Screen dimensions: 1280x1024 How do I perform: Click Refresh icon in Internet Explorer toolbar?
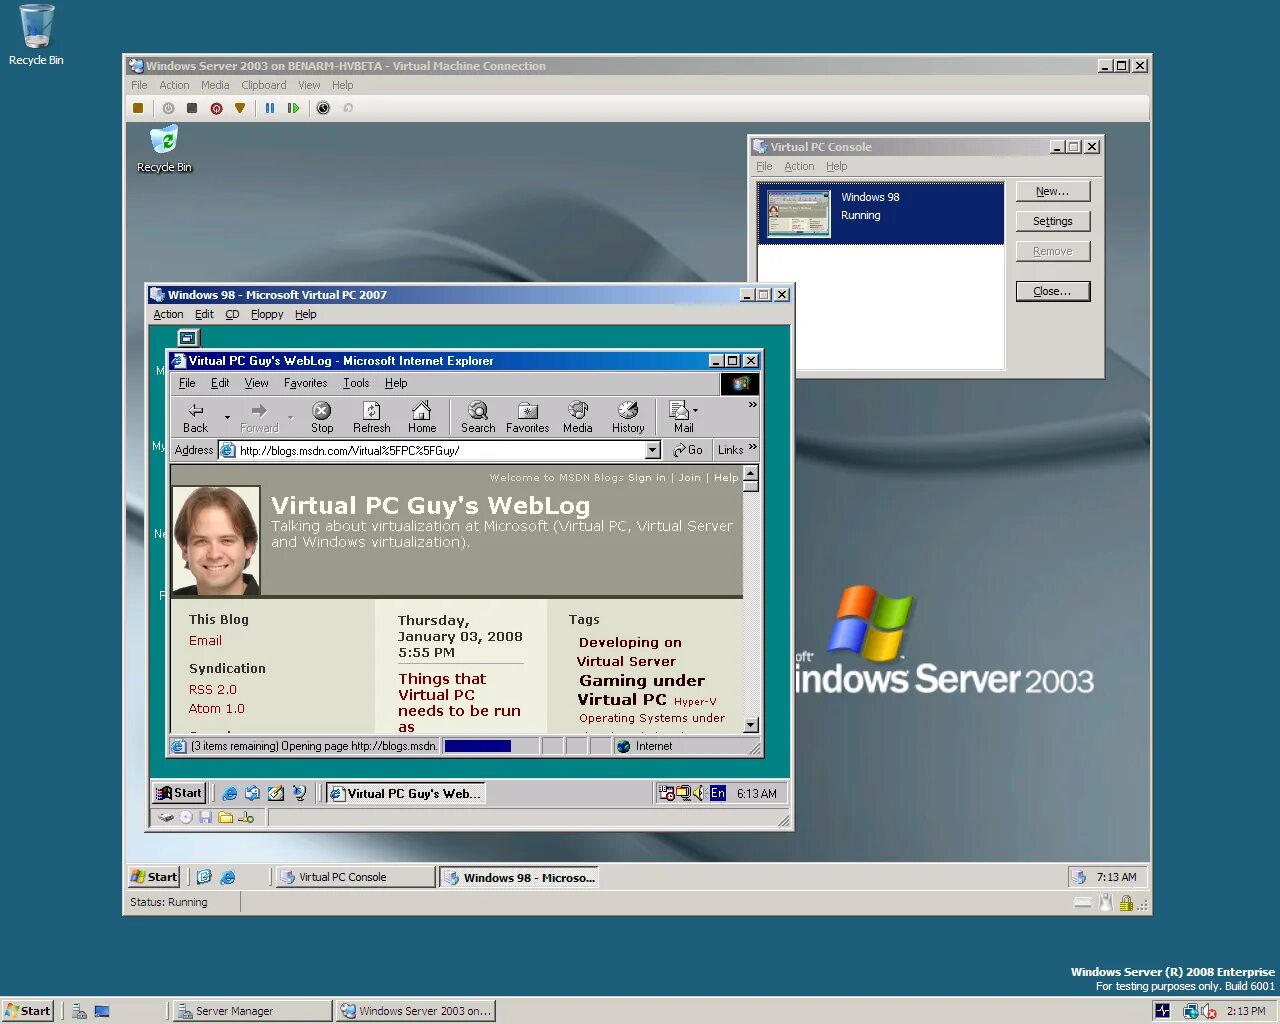pos(371,417)
